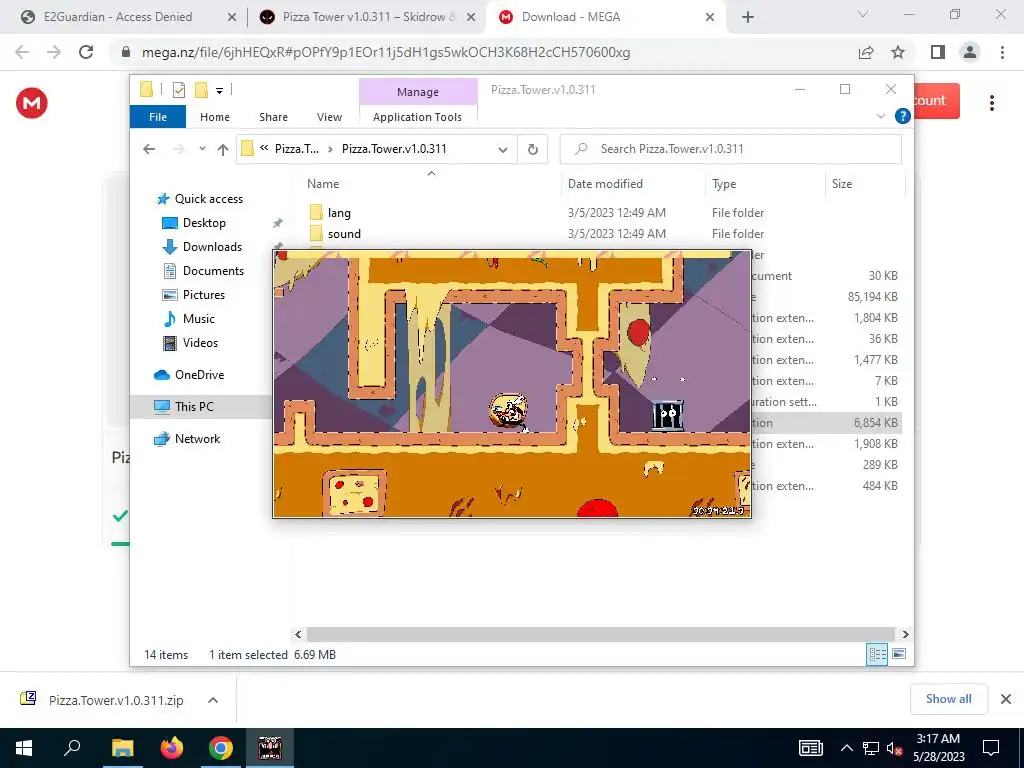Switch to the View ribbon tab
This screenshot has width=1024, height=768.
click(329, 117)
